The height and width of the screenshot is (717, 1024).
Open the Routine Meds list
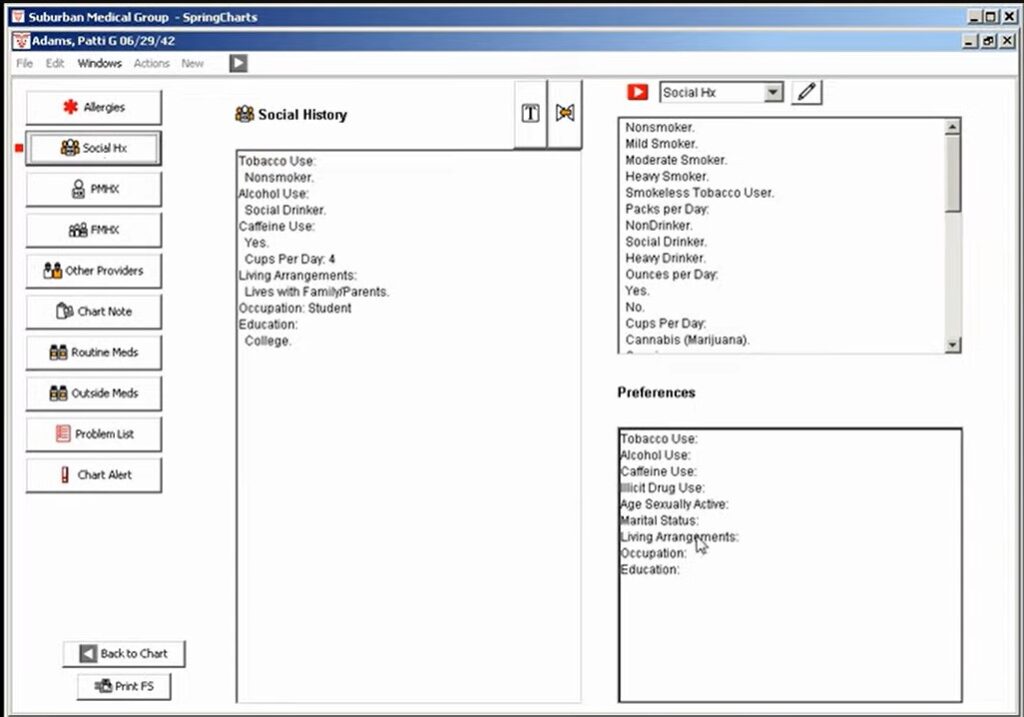coord(93,352)
